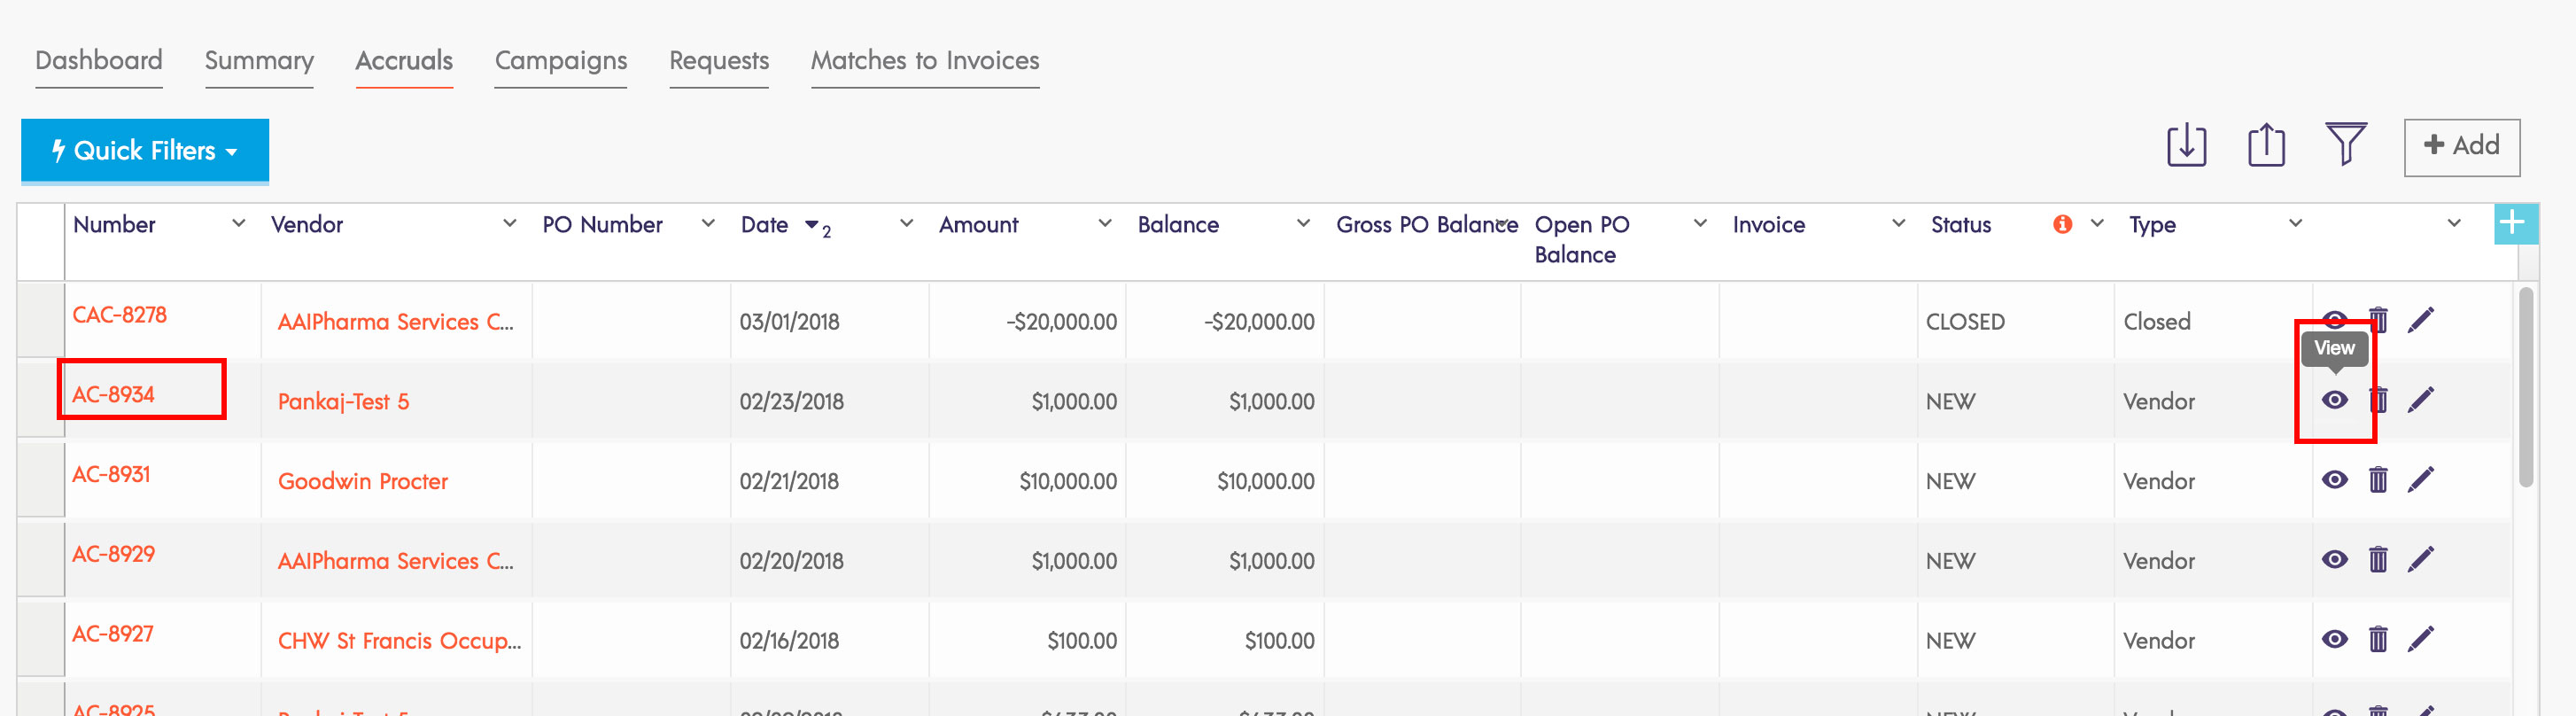Open the Pankaj-Test 5 vendor link

(343, 402)
